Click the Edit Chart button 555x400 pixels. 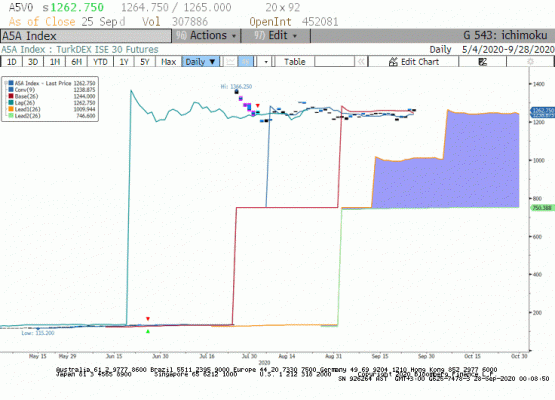pos(413,62)
